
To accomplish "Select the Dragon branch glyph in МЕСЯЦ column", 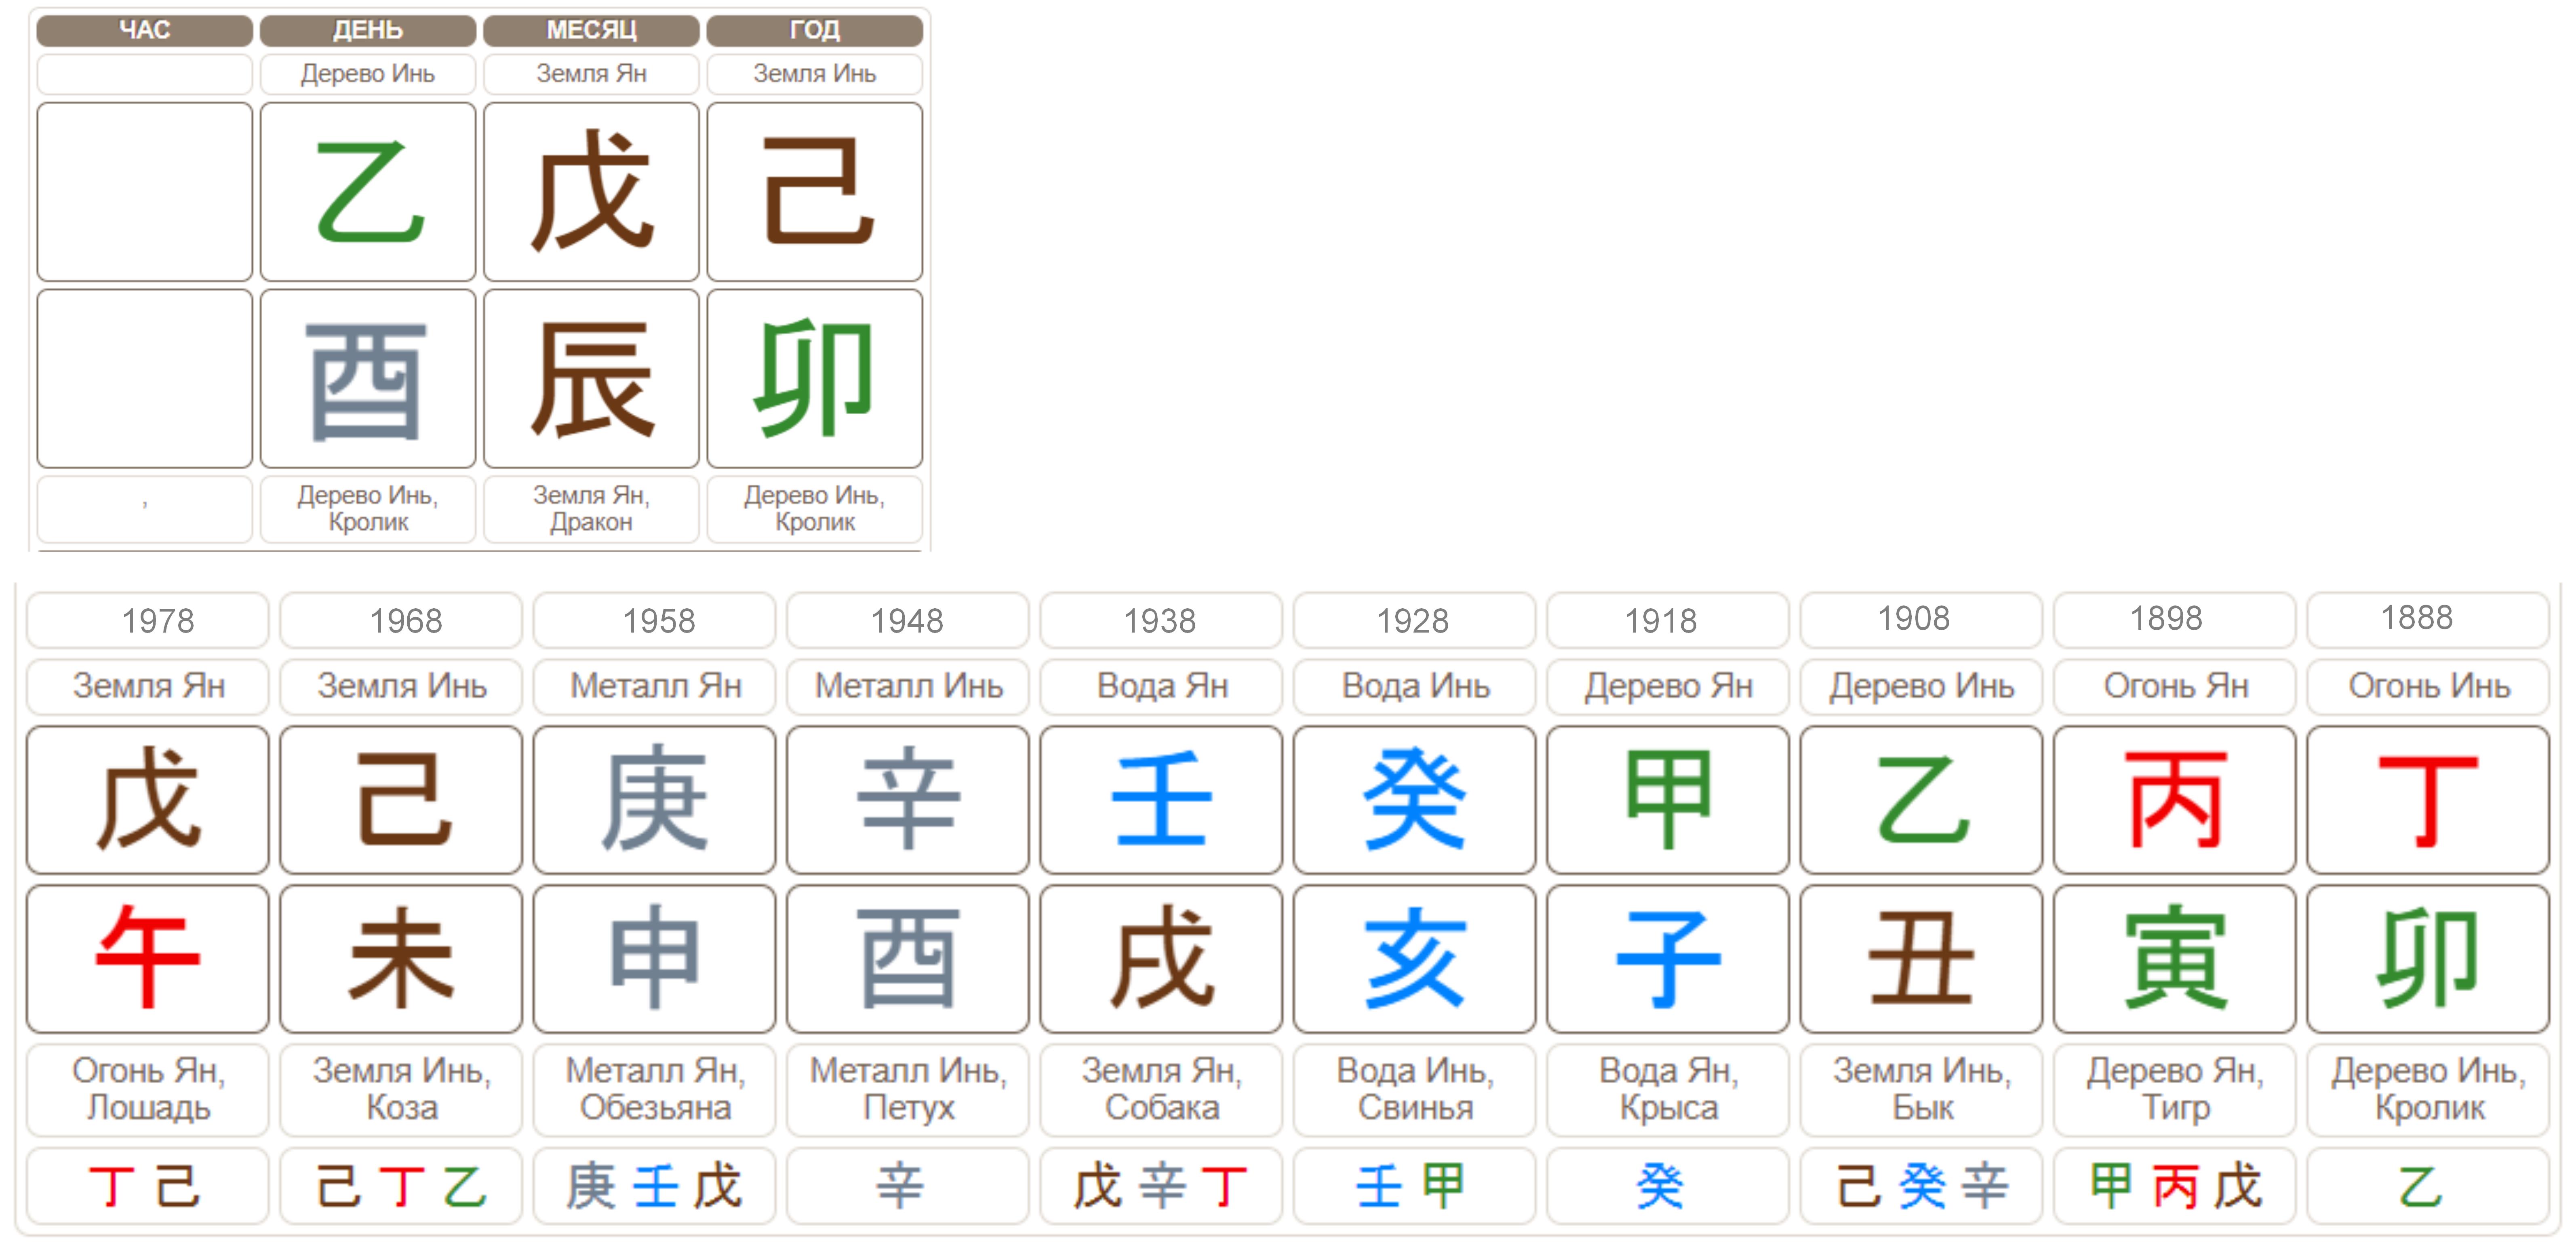I will coord(591,379).
